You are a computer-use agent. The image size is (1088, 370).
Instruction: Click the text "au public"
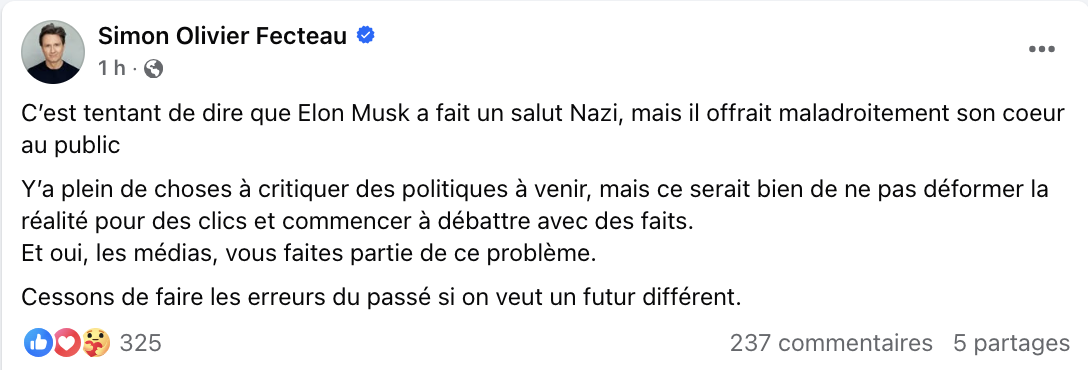tap(71, 144)
